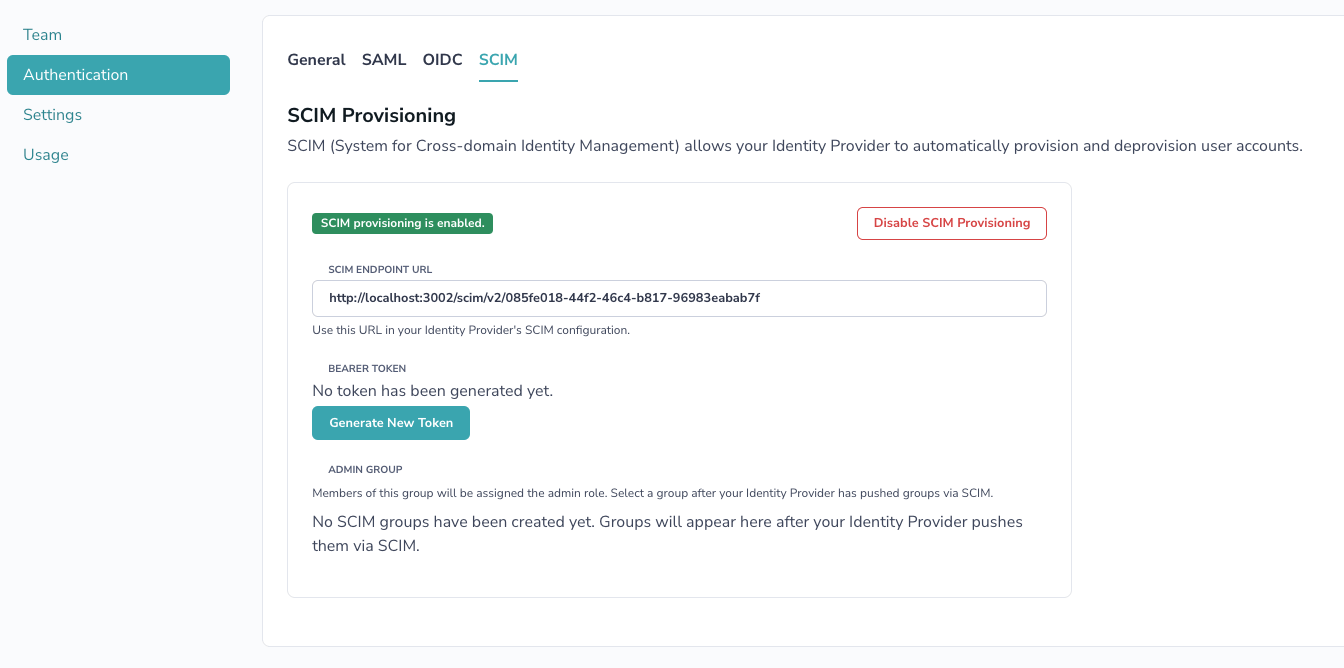Click the SCIM description paragraph
This screenshot has height=668, width=1344.
793,145
